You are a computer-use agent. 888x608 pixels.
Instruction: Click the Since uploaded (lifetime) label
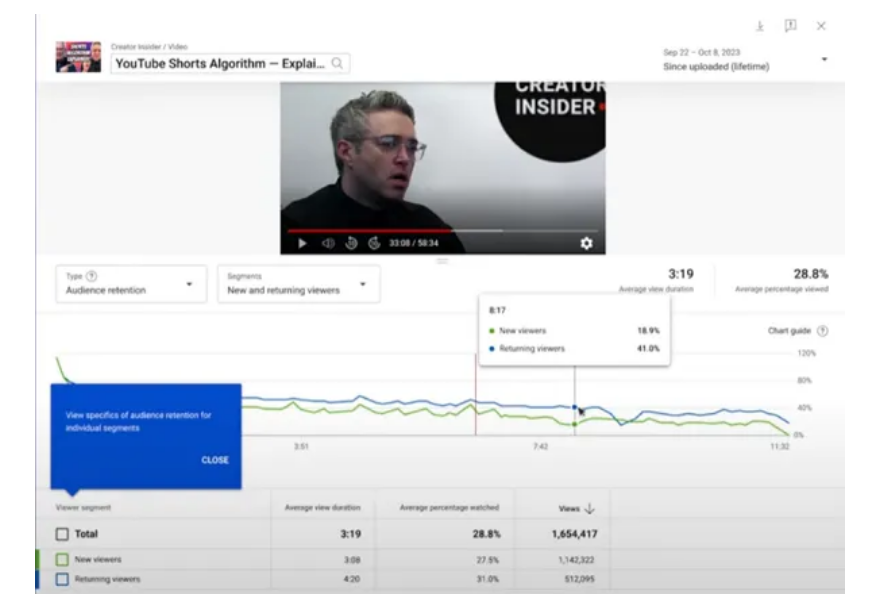716,67
